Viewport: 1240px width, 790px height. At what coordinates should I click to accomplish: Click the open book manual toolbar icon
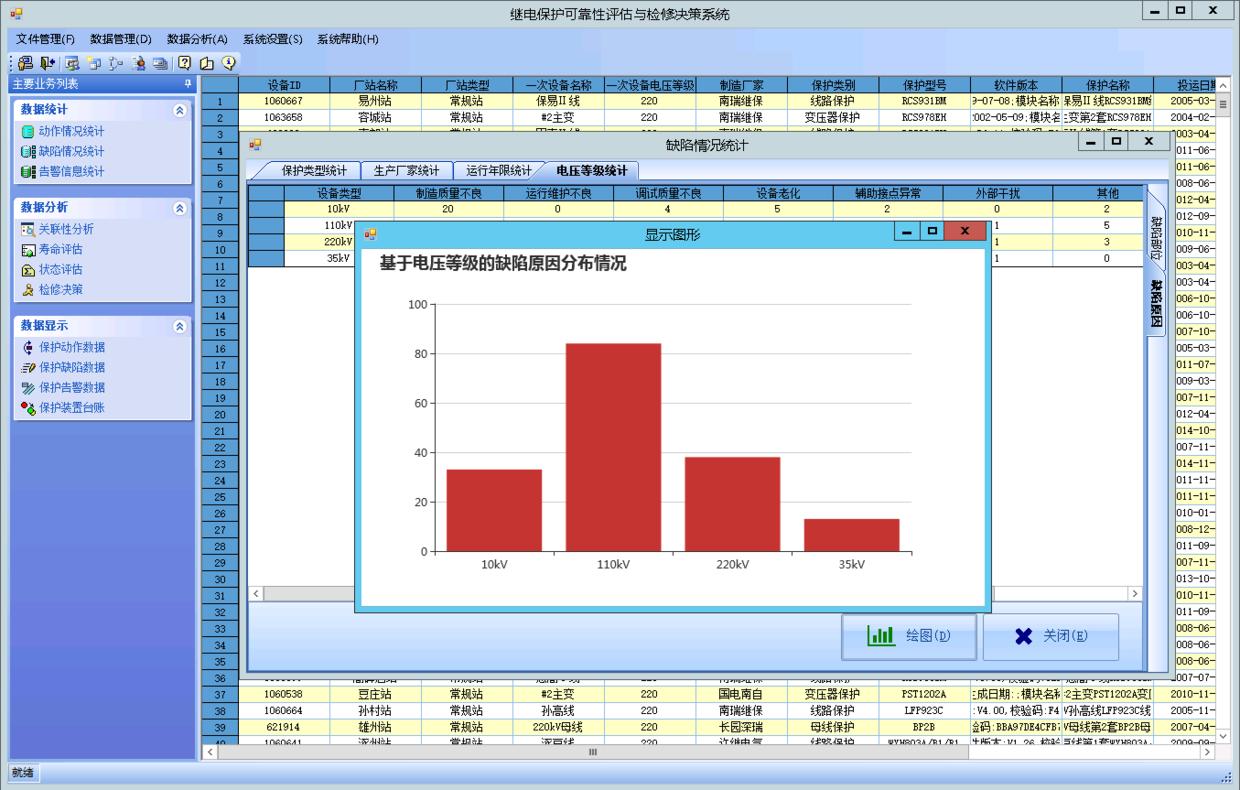[207, 63]
